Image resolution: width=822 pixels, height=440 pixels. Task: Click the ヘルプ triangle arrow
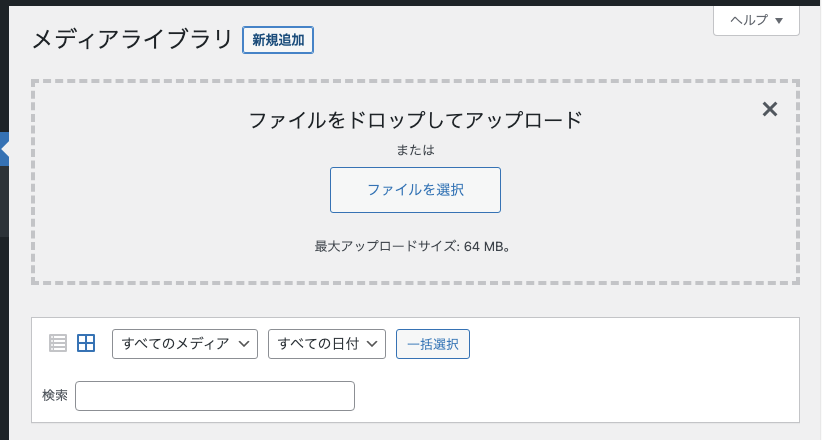(779, 20)
